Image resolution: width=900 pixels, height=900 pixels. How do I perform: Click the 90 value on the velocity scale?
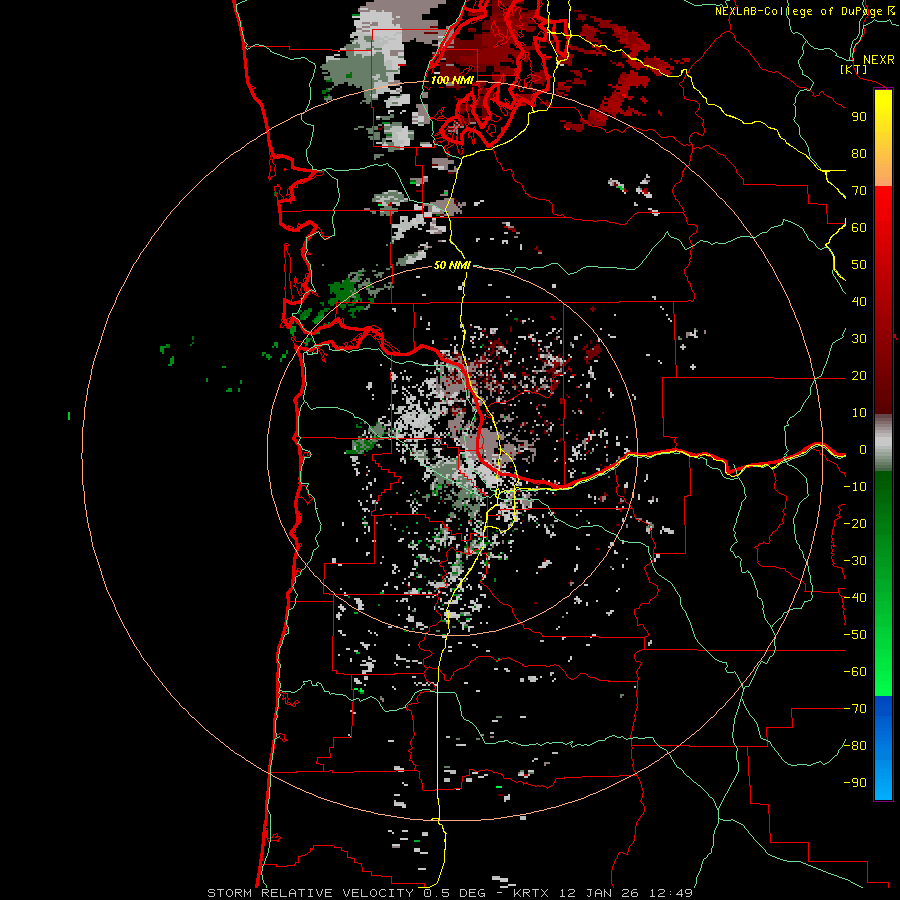click(x=859, y=117)
